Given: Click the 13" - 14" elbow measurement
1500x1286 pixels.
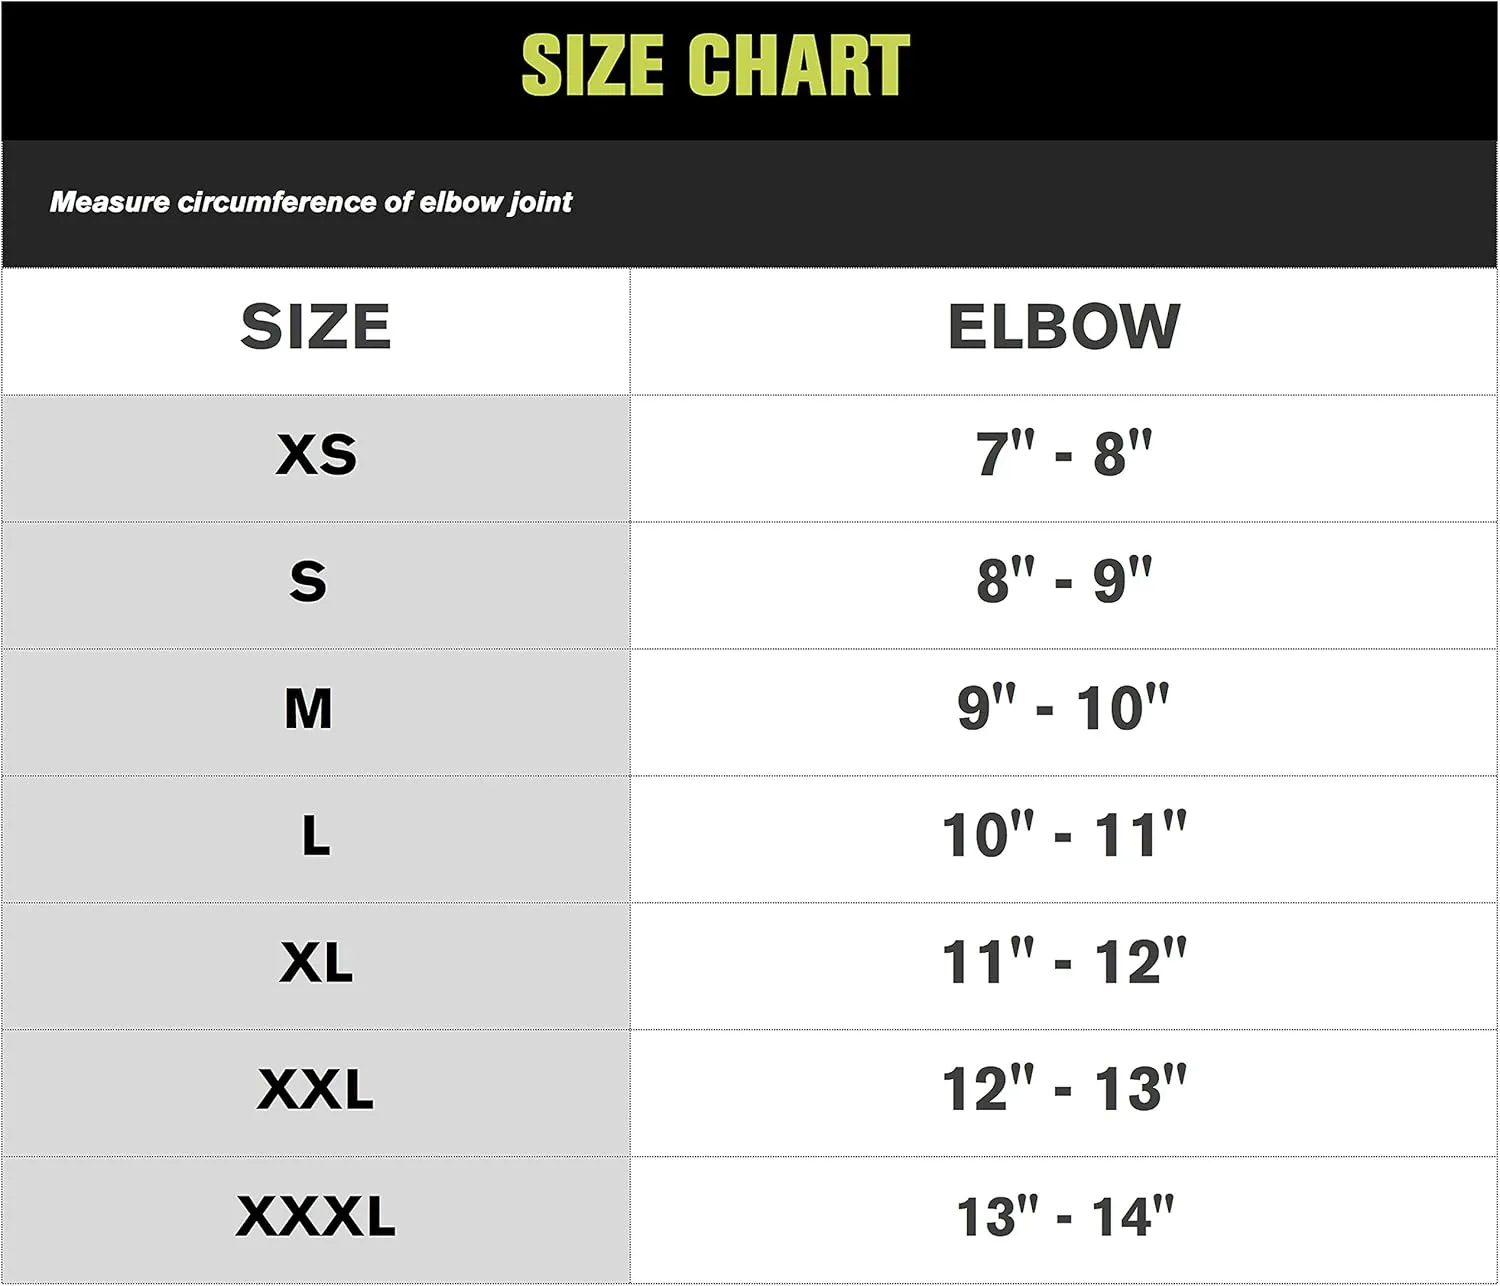Looking at the screenshot, I should tap(1064, 1216).
